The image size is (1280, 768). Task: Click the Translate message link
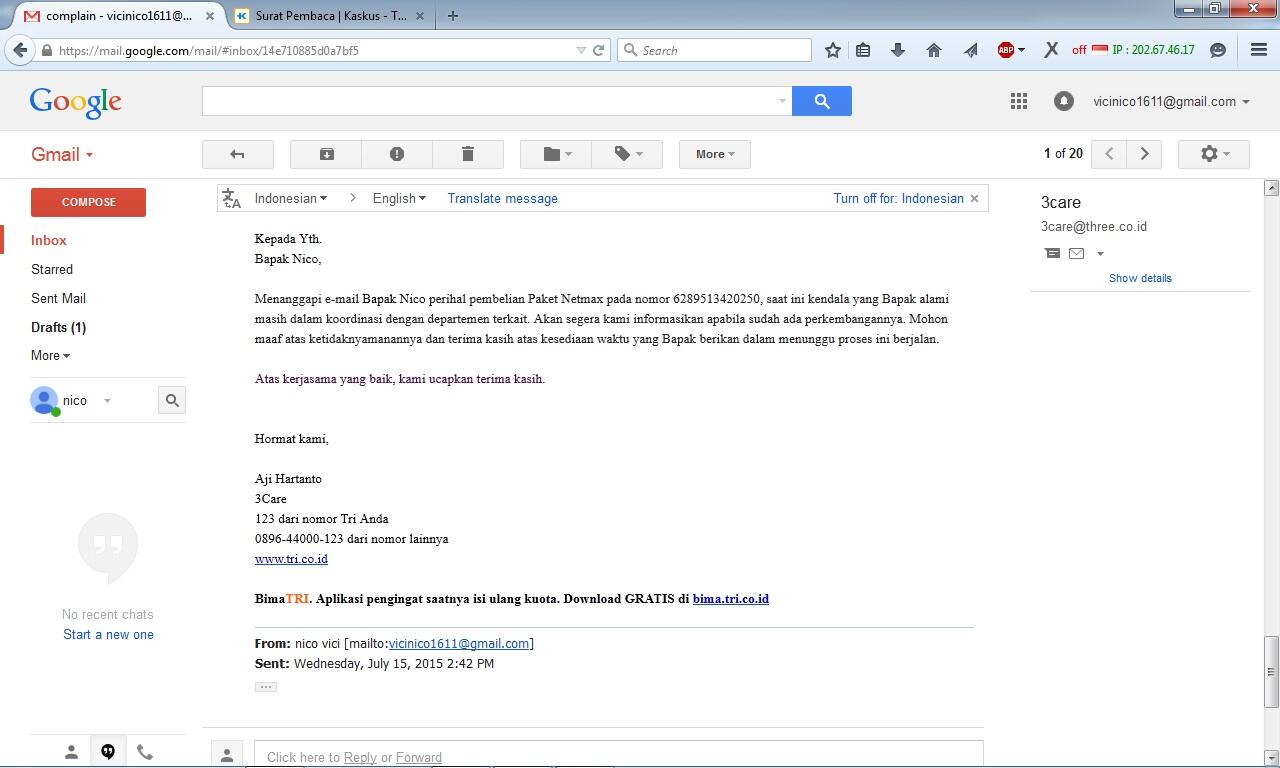pyautogui.click(x=502, y=198)
